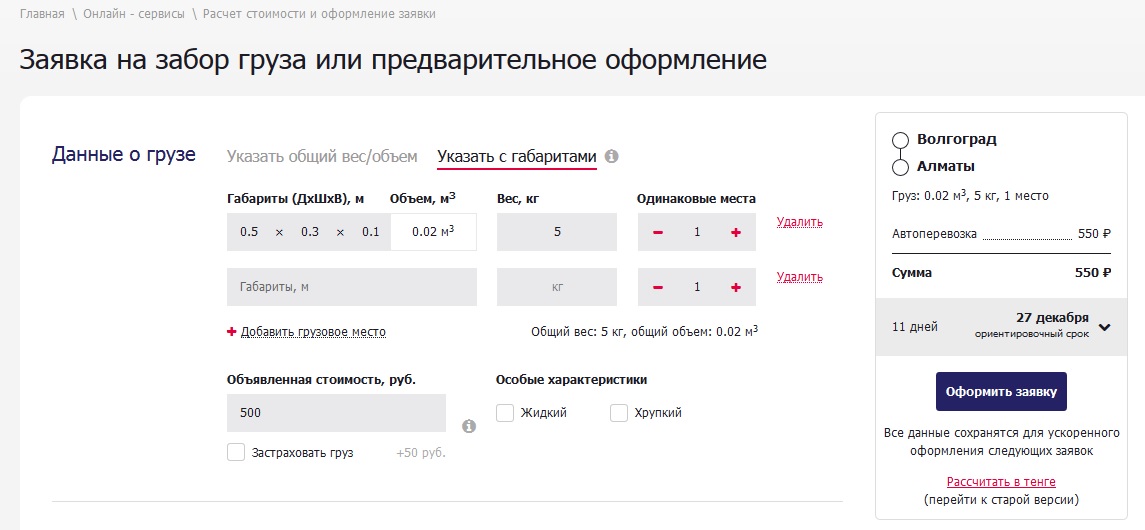Open Рассчитать в тенге link
The height and width of the screenshot is (530, 1145).
point(1001,482)
